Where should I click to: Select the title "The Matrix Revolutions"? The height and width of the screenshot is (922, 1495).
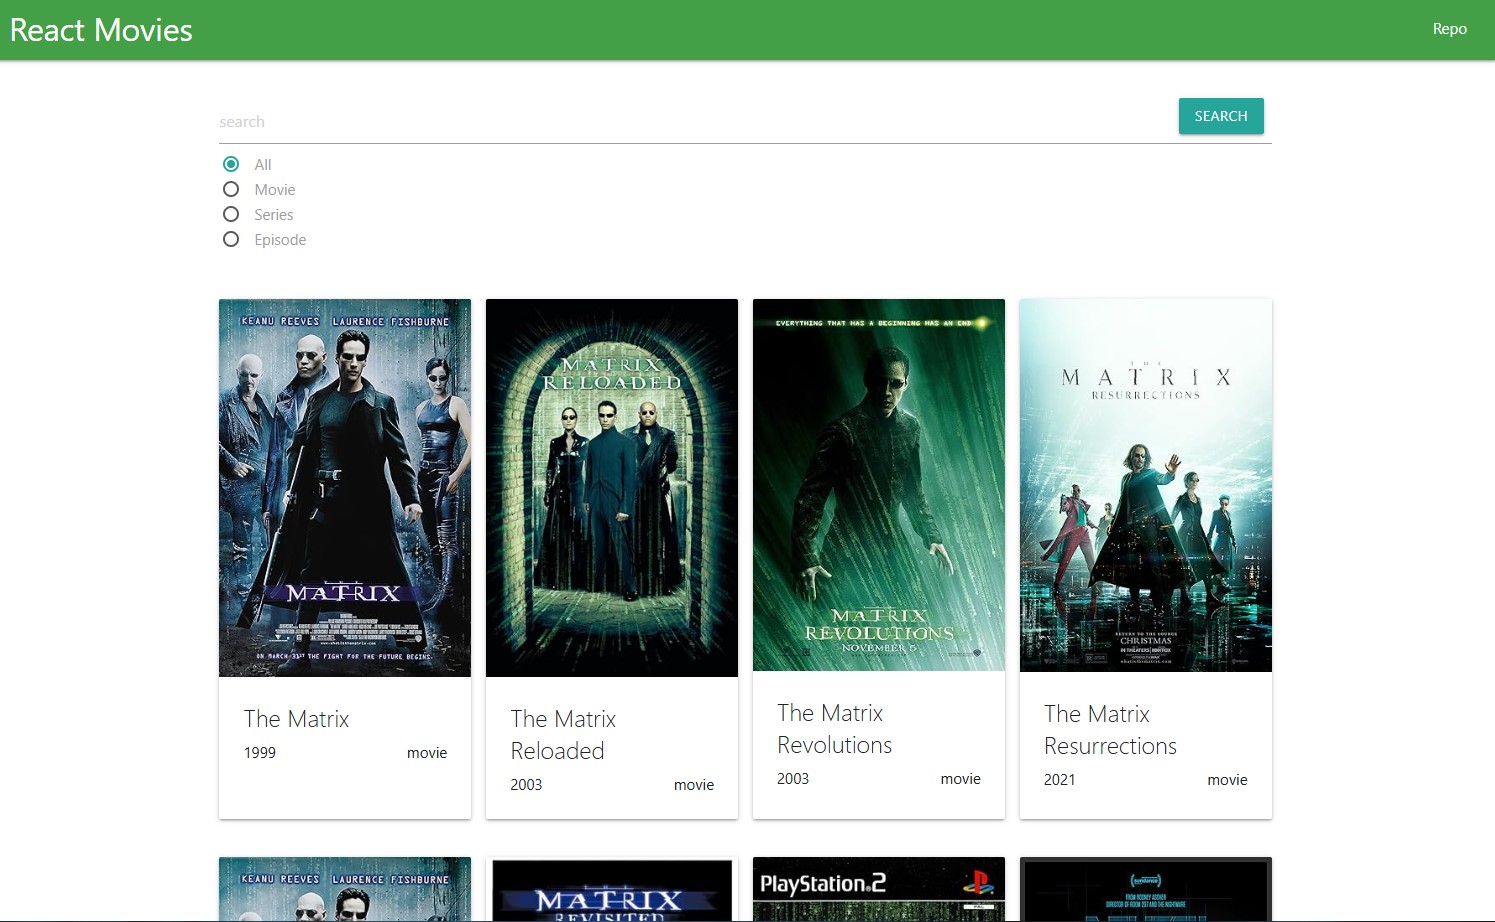835,729
